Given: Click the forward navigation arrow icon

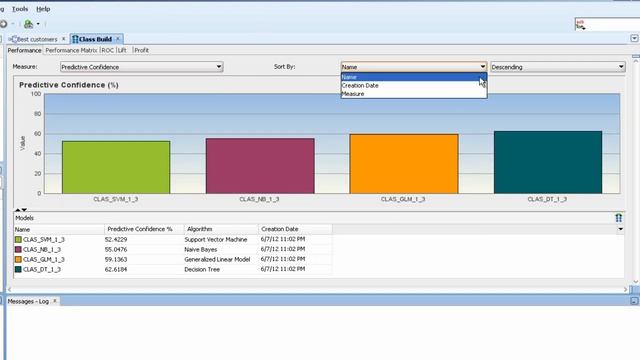Looking at the screenshot, I should click(x=3, y=24).
